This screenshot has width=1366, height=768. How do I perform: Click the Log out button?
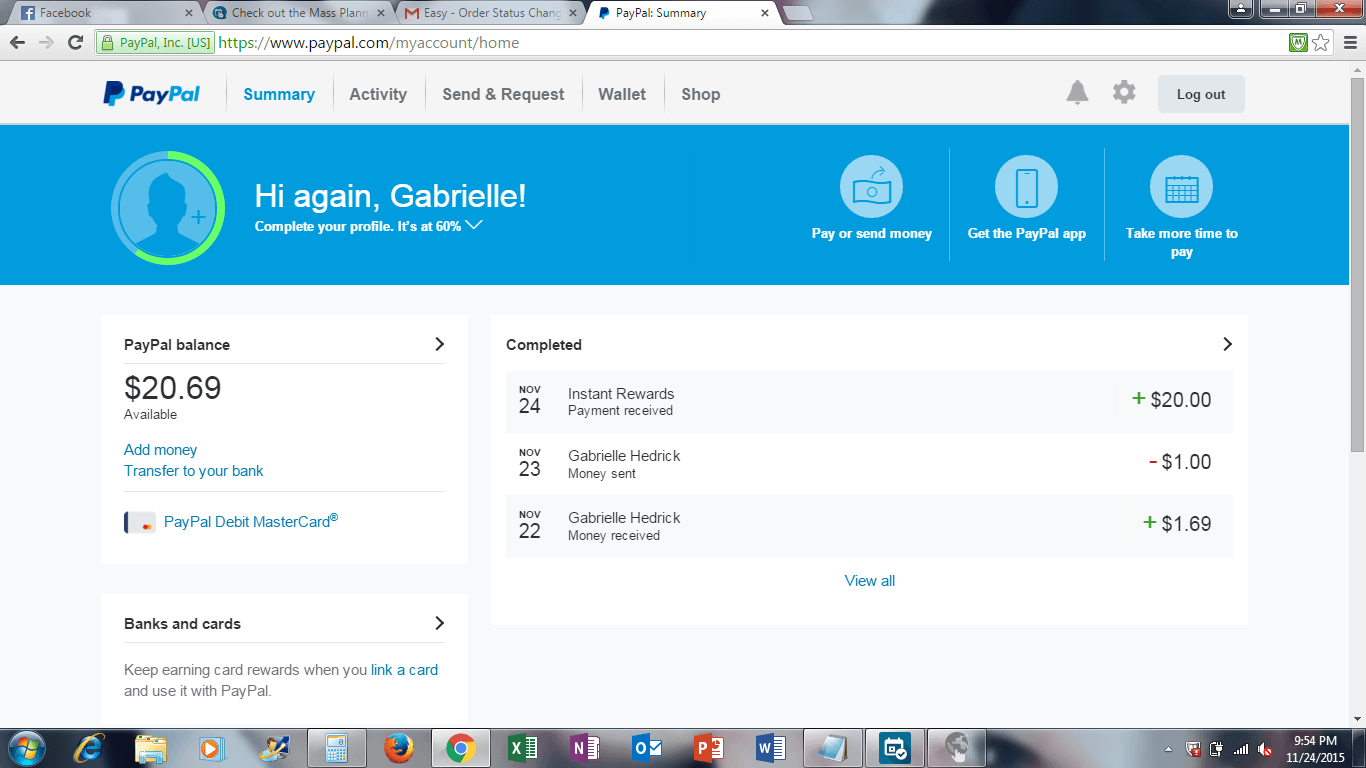[1201, 94]
